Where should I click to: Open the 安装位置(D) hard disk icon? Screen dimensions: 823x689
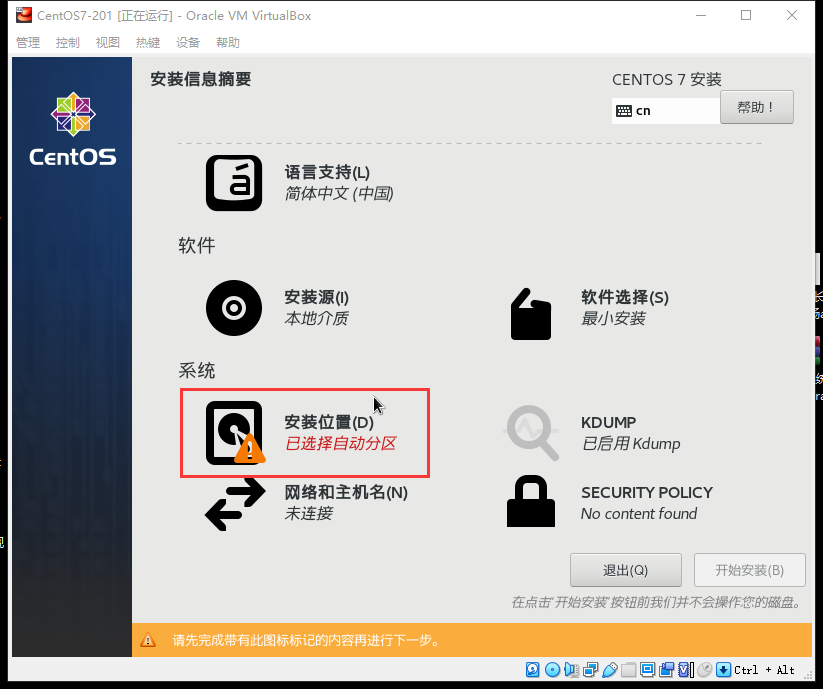pos(235,433)
